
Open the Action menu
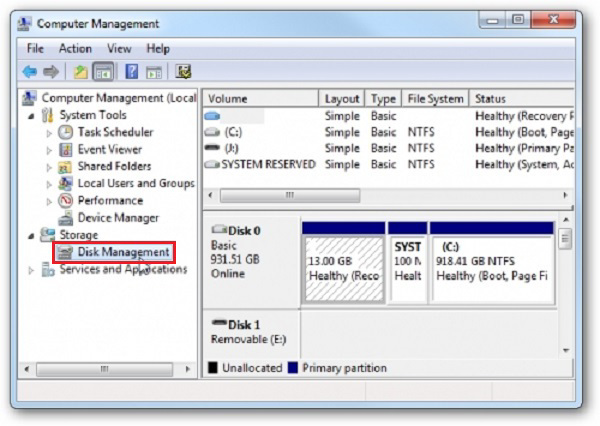(75, 48)
